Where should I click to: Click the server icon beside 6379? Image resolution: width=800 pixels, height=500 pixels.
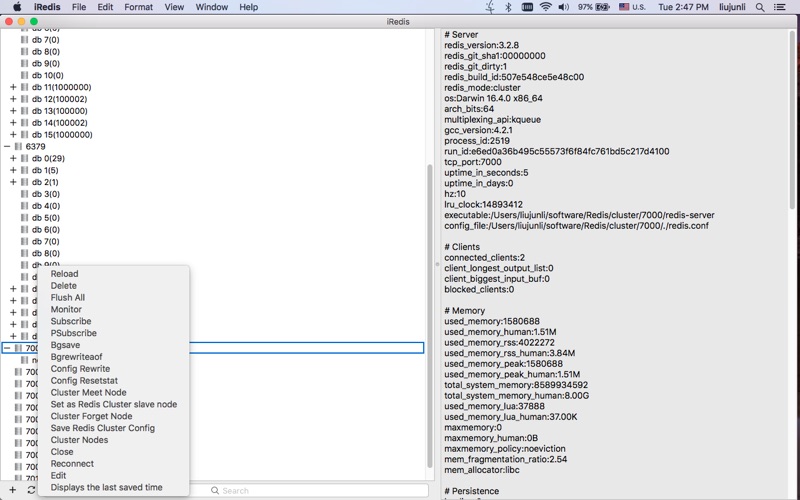click(18, 146)
